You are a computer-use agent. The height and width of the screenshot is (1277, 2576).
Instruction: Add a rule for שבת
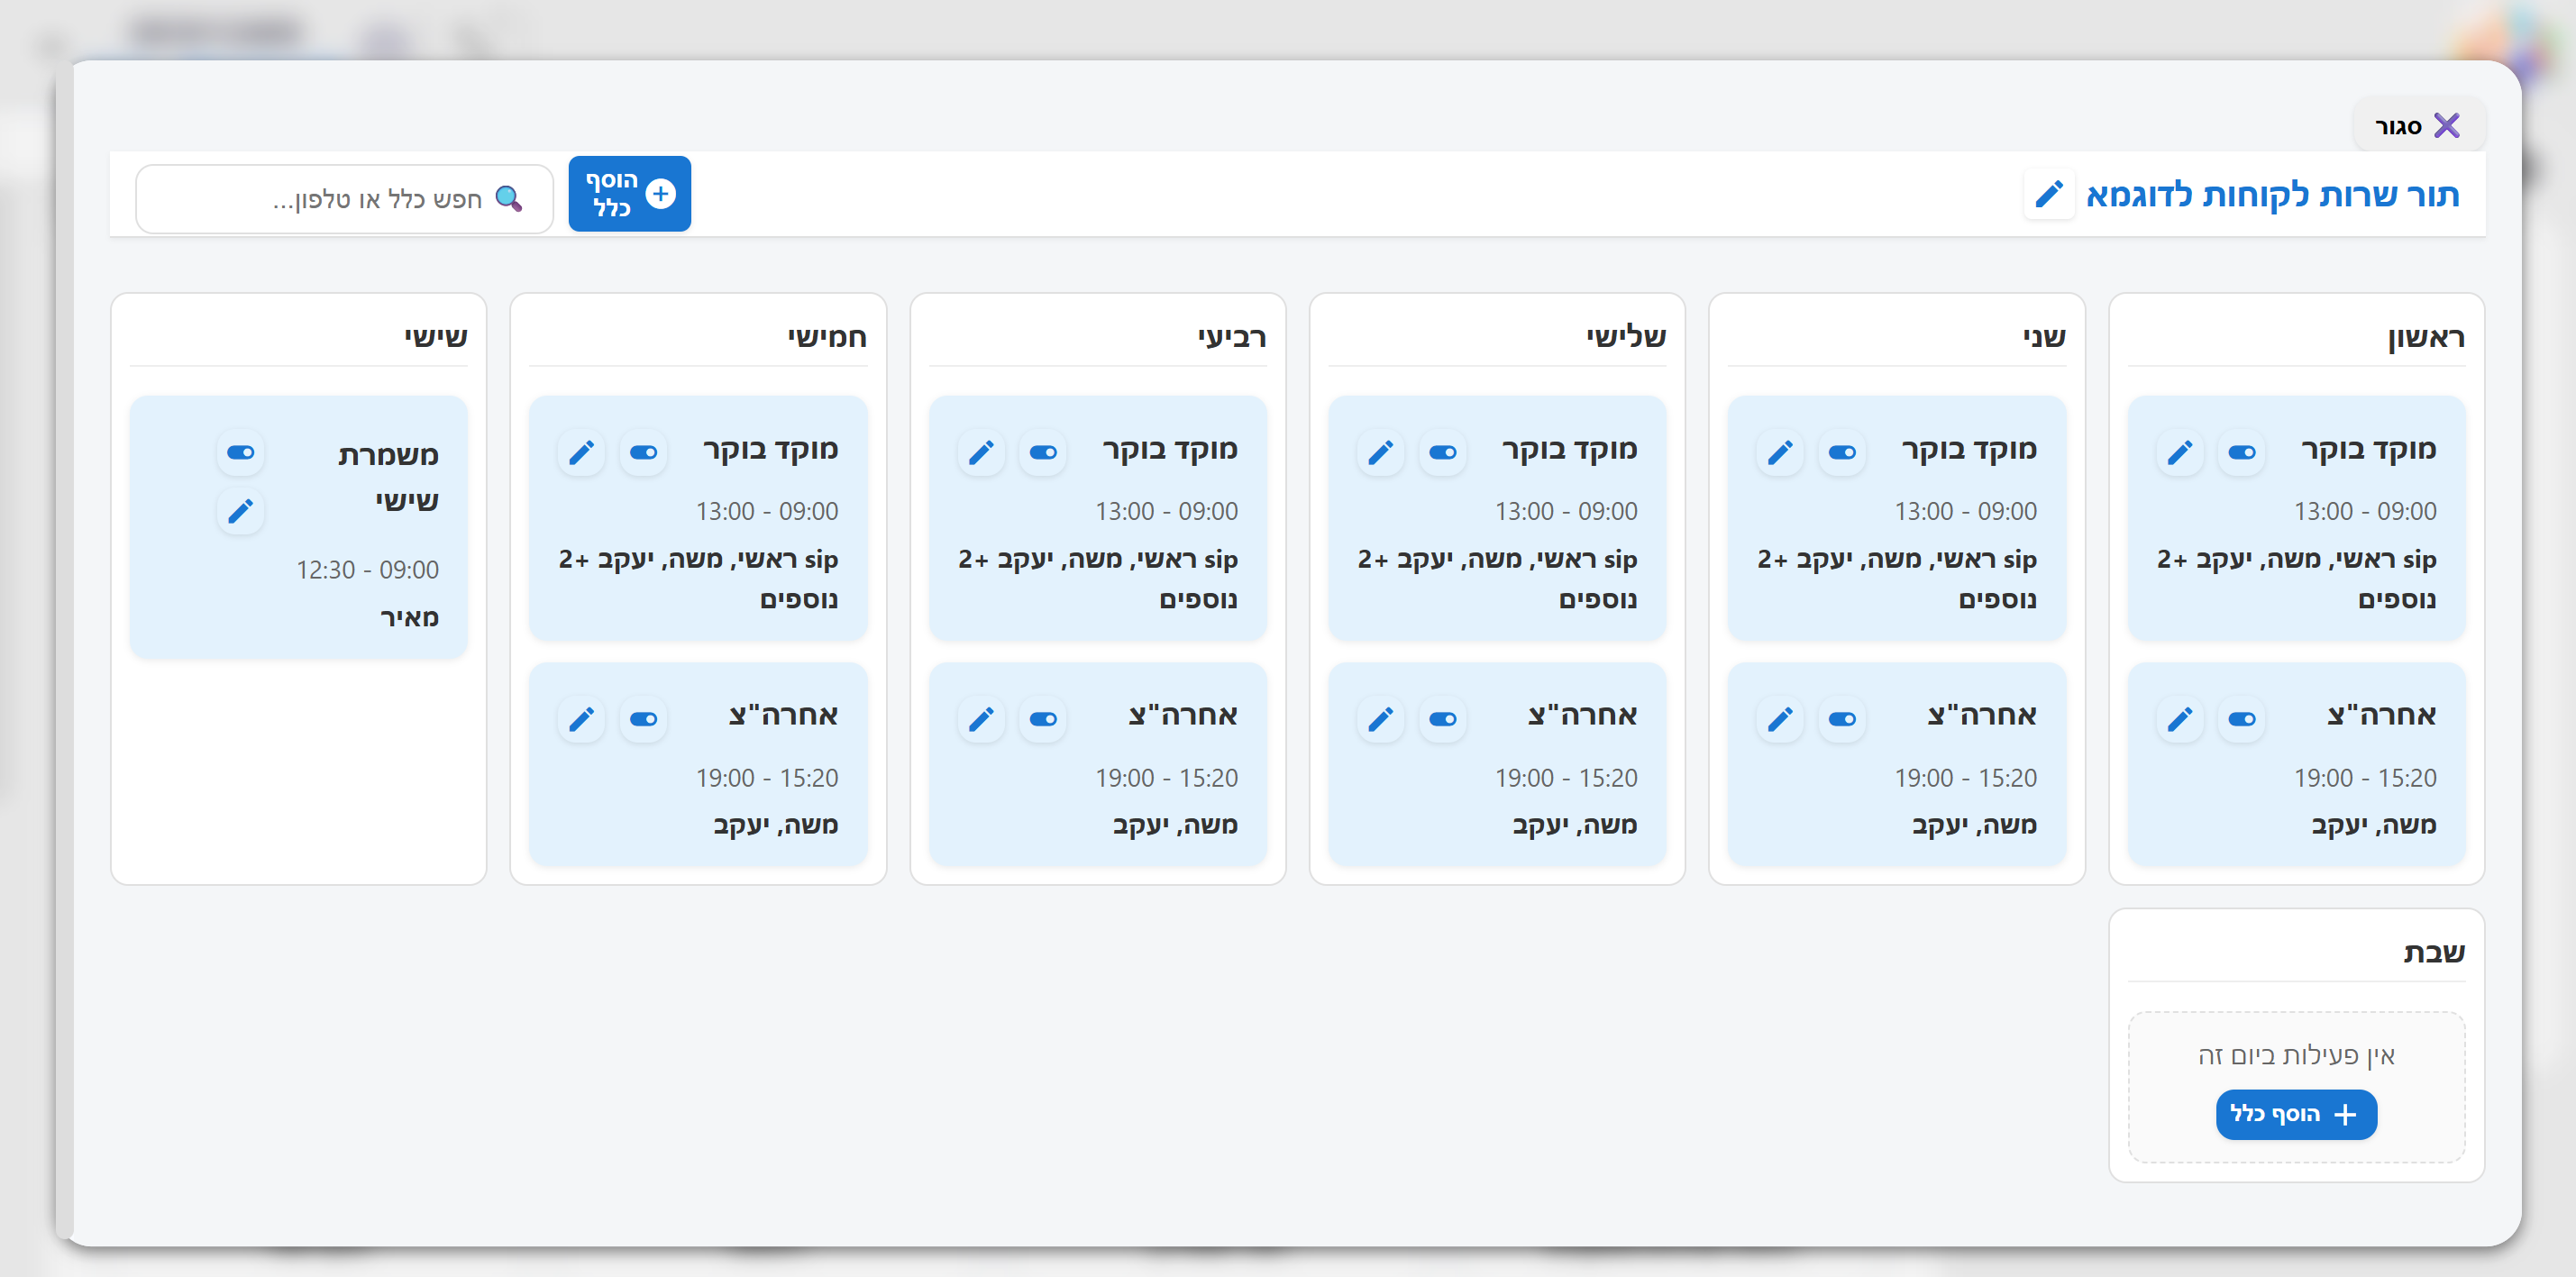pyautogui.click(x=2295, y=1114)
